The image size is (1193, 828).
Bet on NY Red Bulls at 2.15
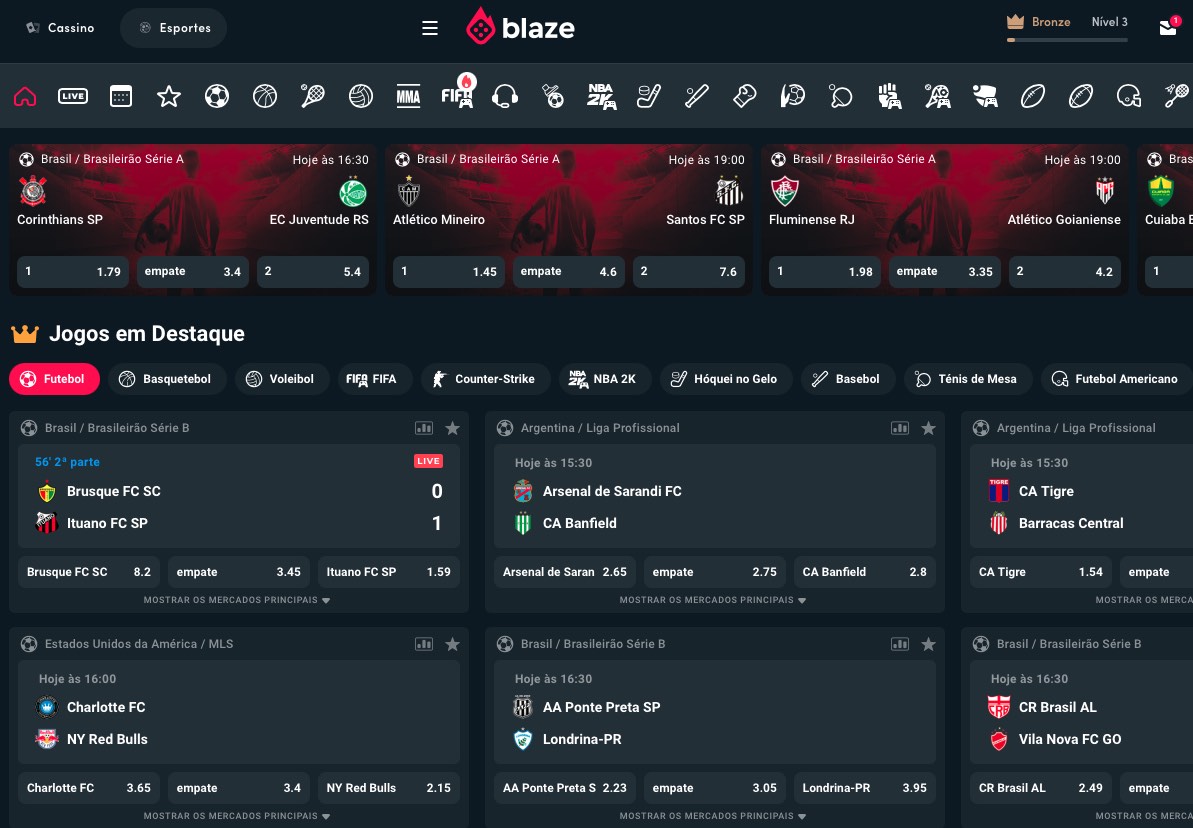[x=389, y=788]
